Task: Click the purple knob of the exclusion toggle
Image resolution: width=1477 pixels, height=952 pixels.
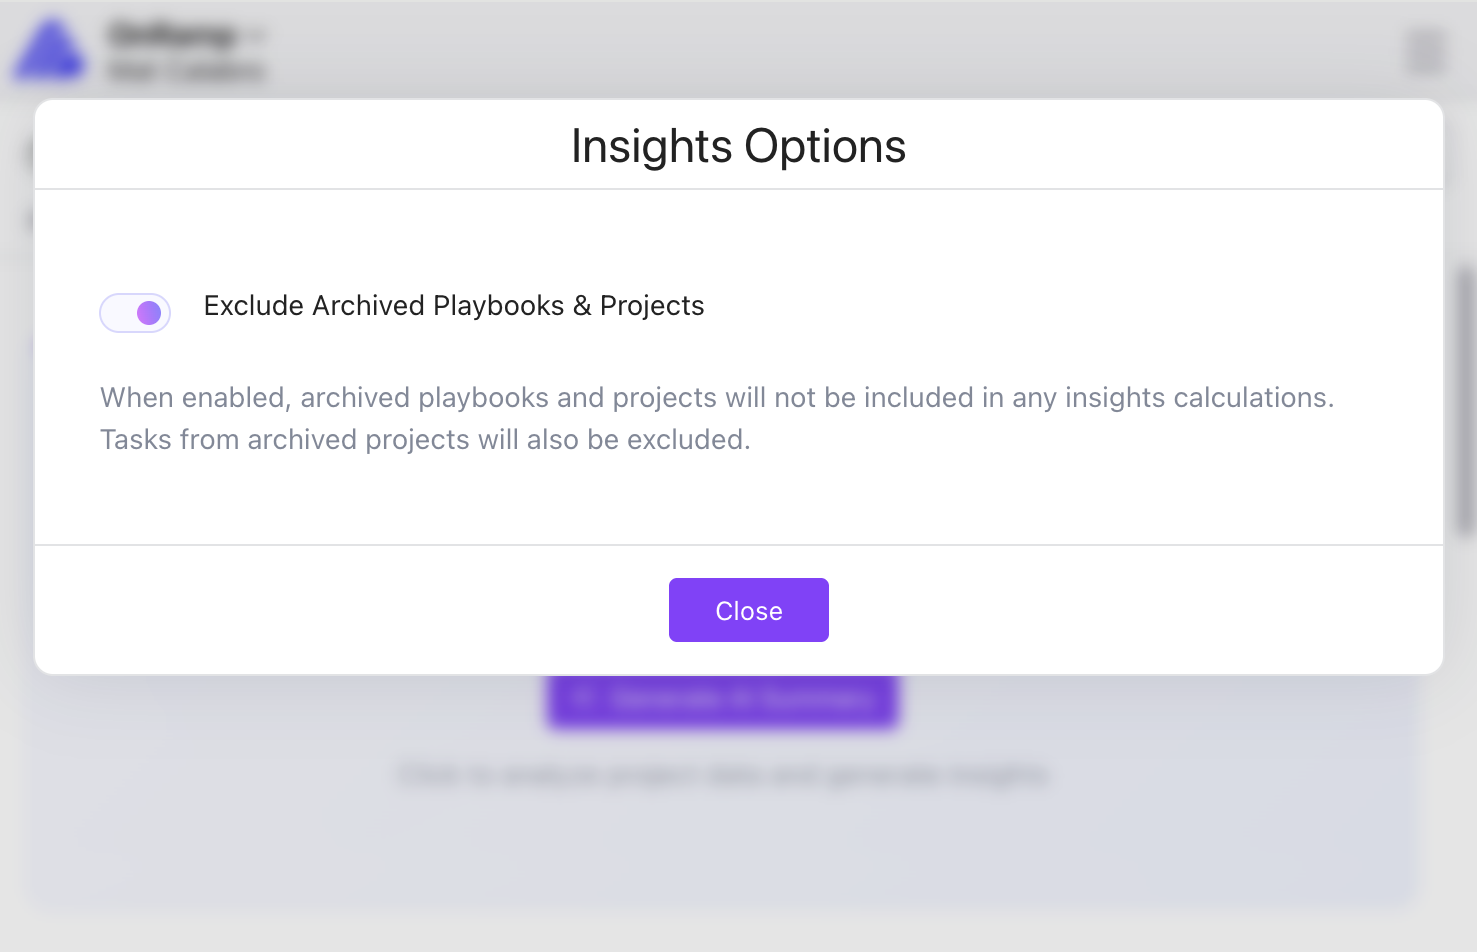Action: tap(148, 313)
